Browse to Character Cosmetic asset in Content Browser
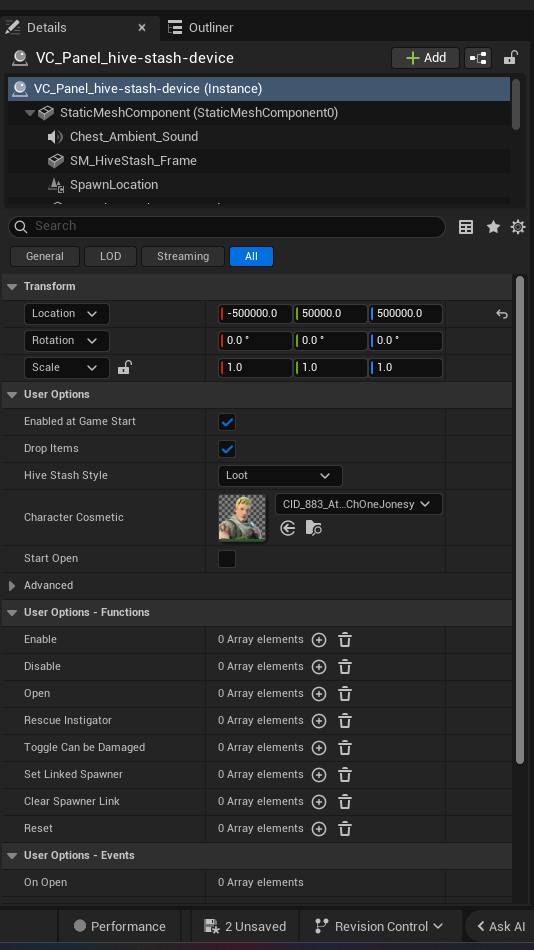 pos(313,528)
